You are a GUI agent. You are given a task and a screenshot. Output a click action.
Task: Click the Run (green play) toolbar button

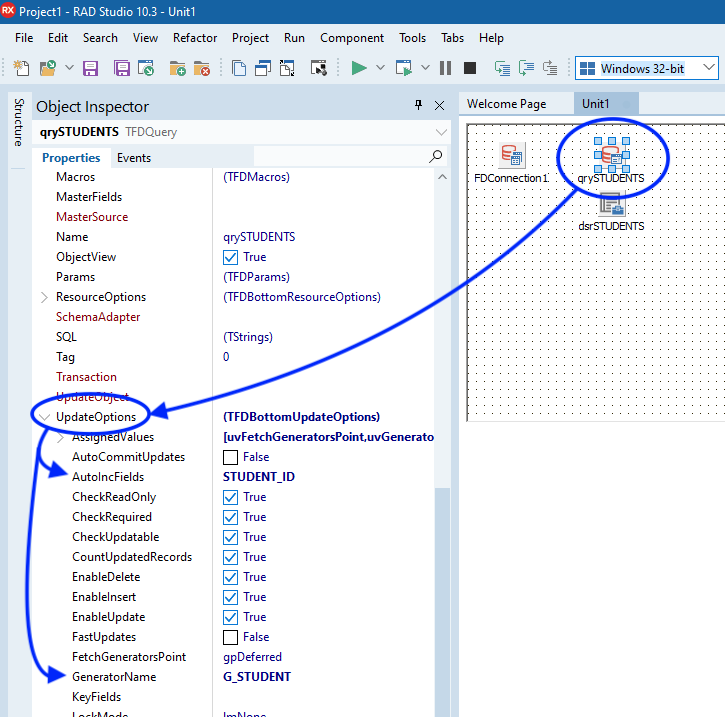click(x=359, y=68)
